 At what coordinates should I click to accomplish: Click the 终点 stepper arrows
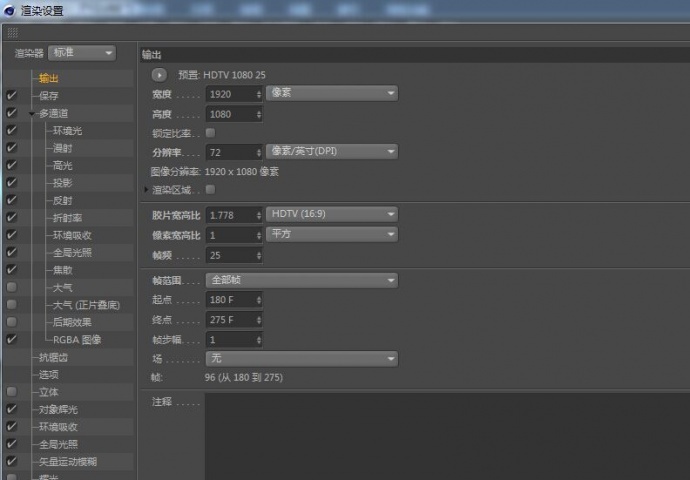[x=259, y=320]
